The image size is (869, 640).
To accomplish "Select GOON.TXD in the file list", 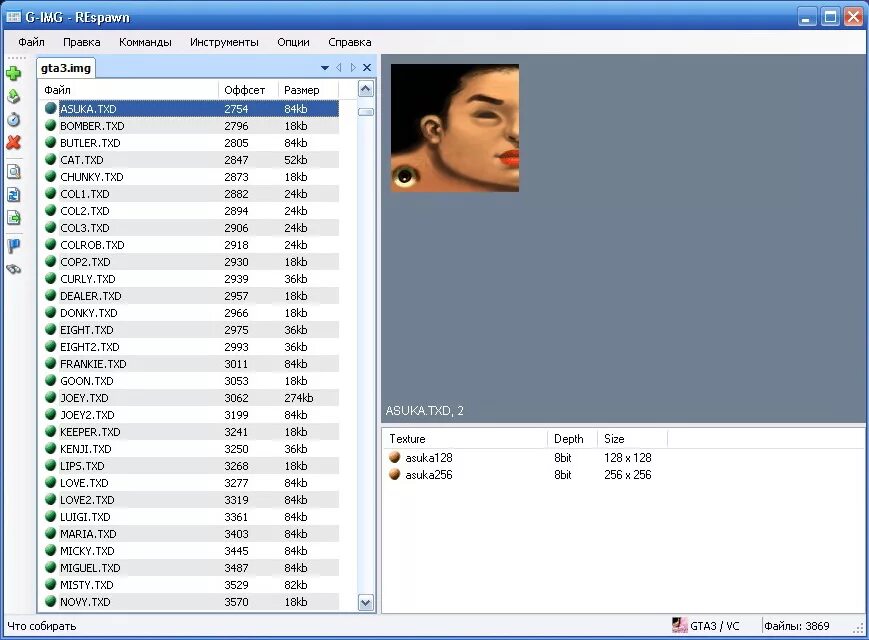I will tap(189, 381).
